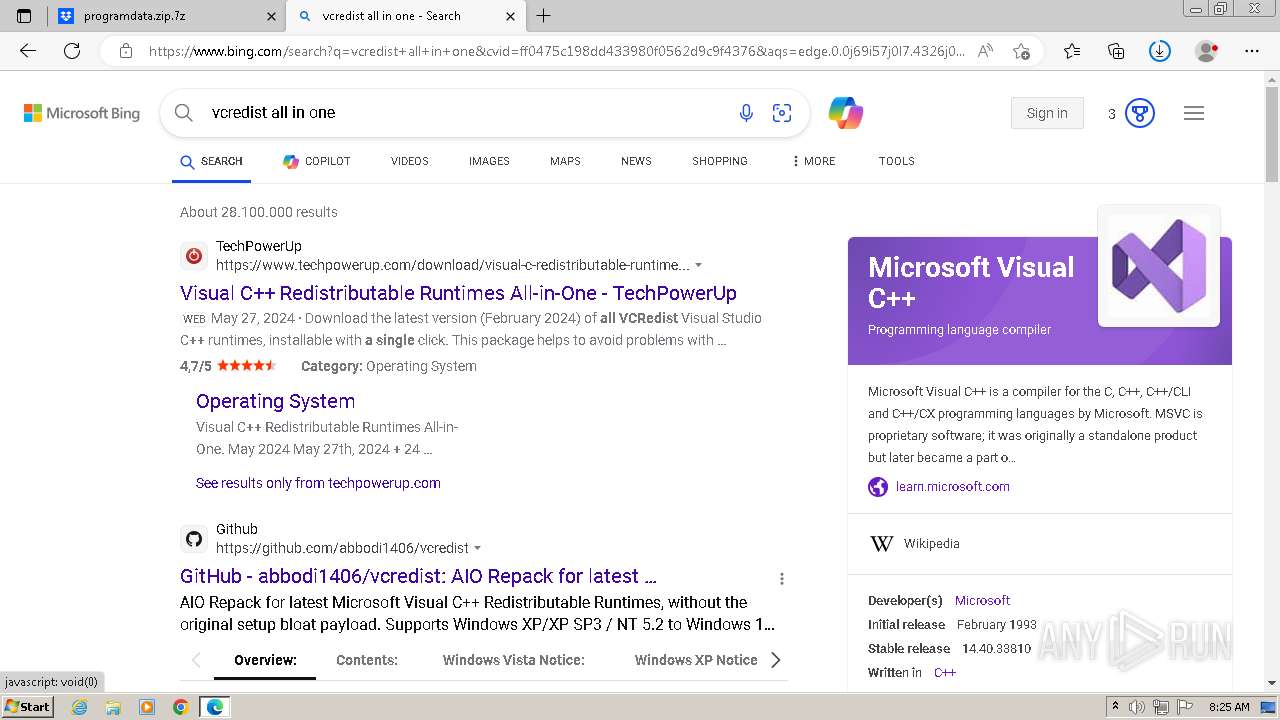Show hidden tray icons arrow
Viewport: 1280px width, 720px height.
click(1115, 707)
